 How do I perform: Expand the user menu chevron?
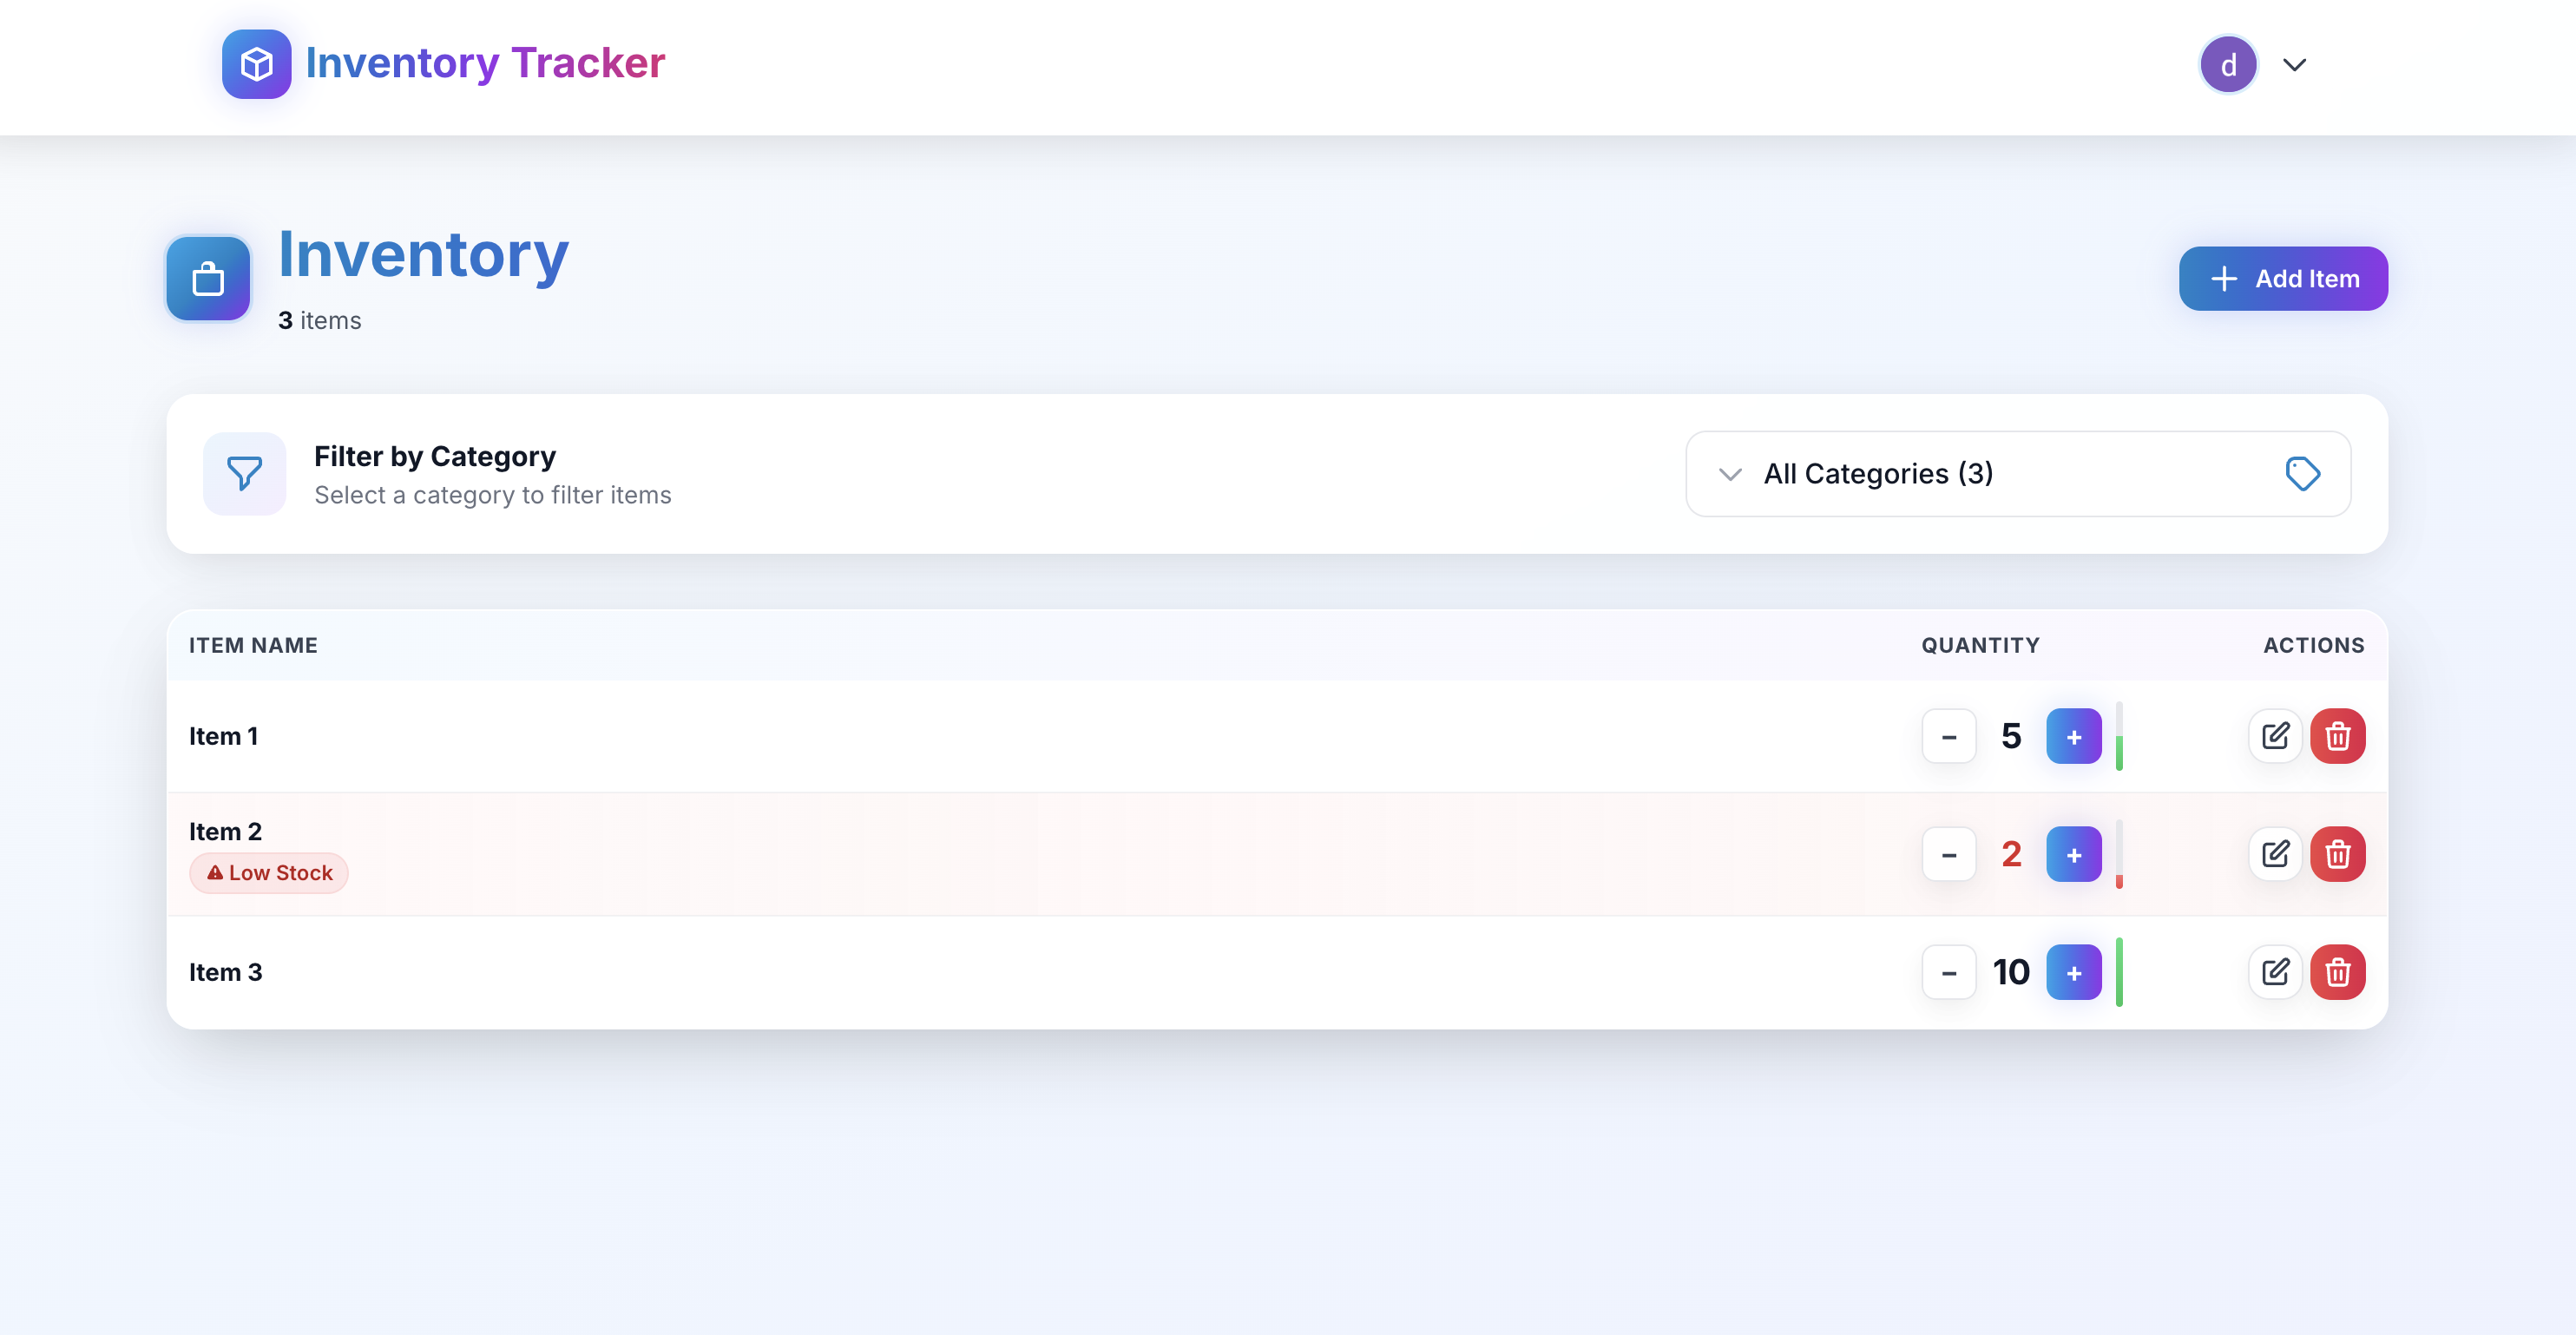tap(2294, 65)
